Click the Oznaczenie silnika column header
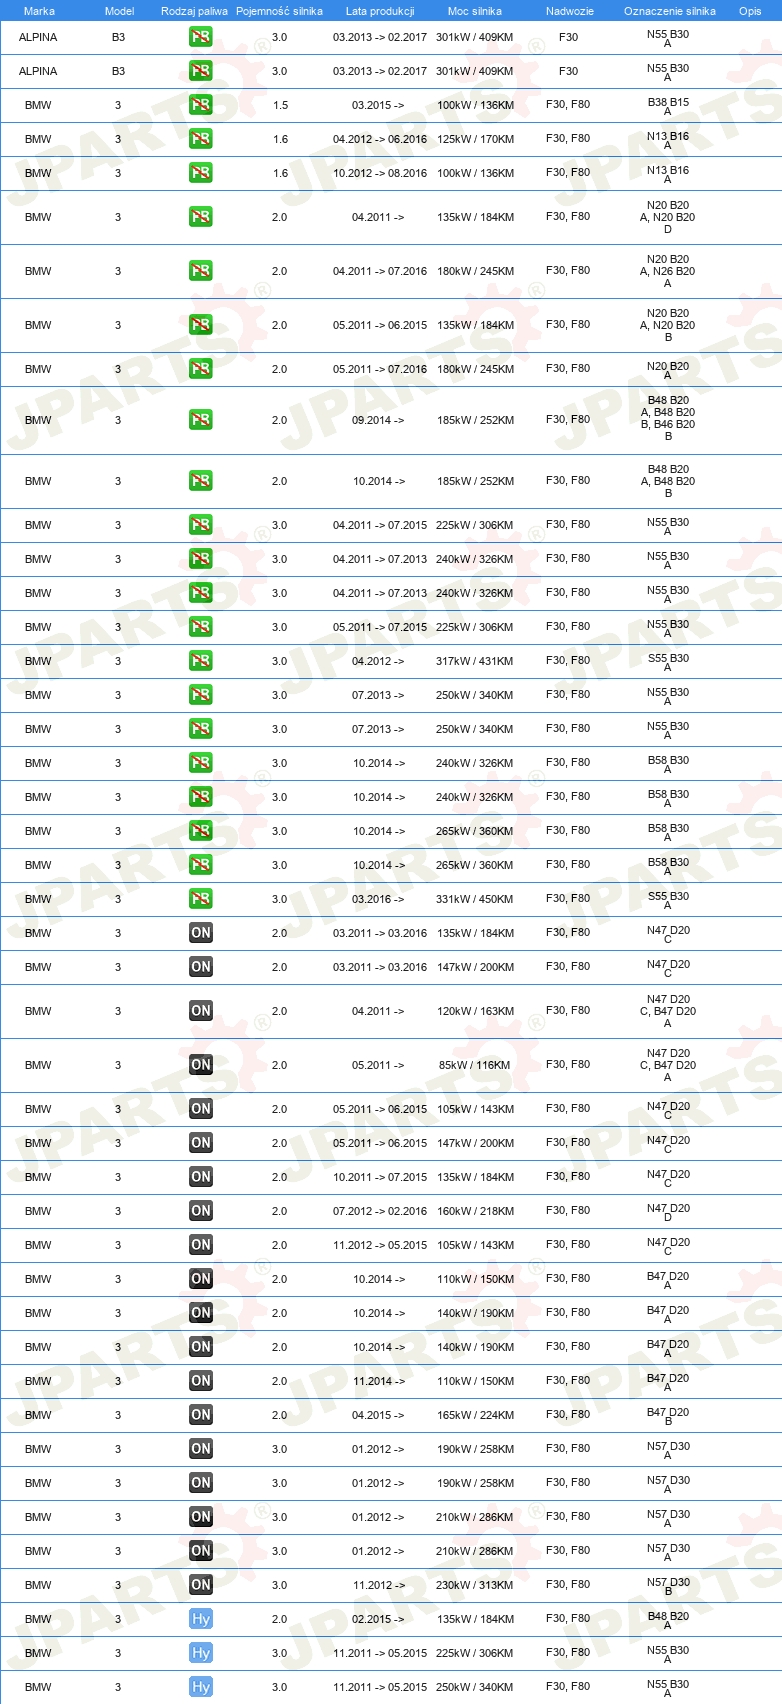782x1704 pixels. (670, 11)
